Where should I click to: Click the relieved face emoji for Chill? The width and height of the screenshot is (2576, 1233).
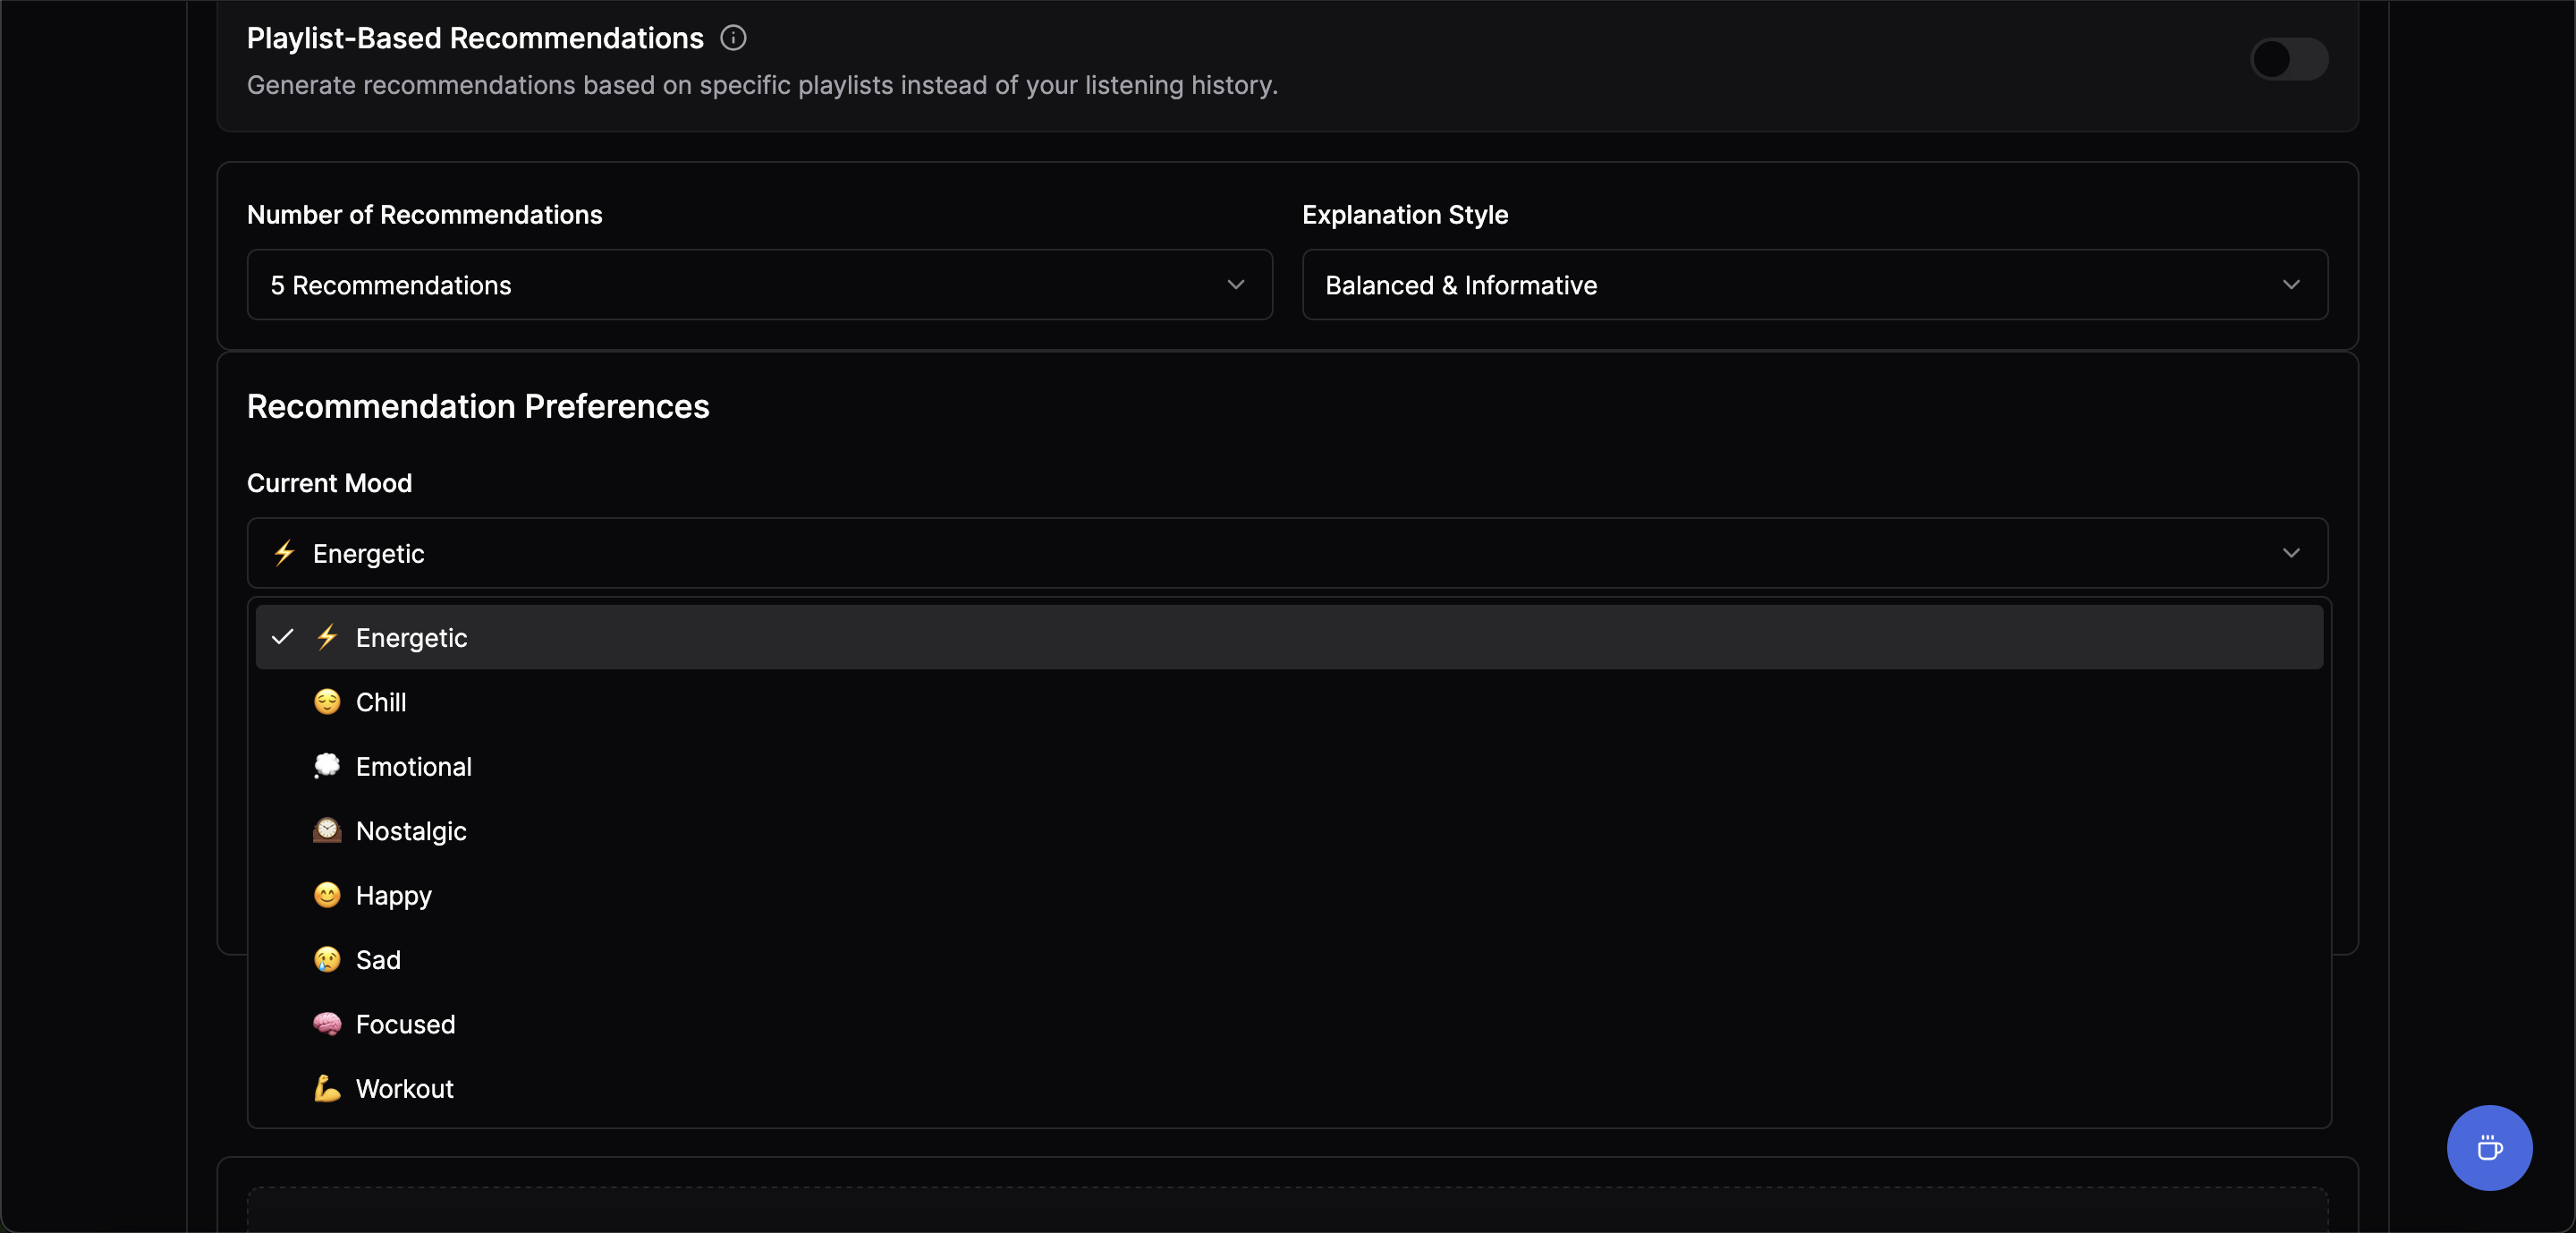click(327, 702)
